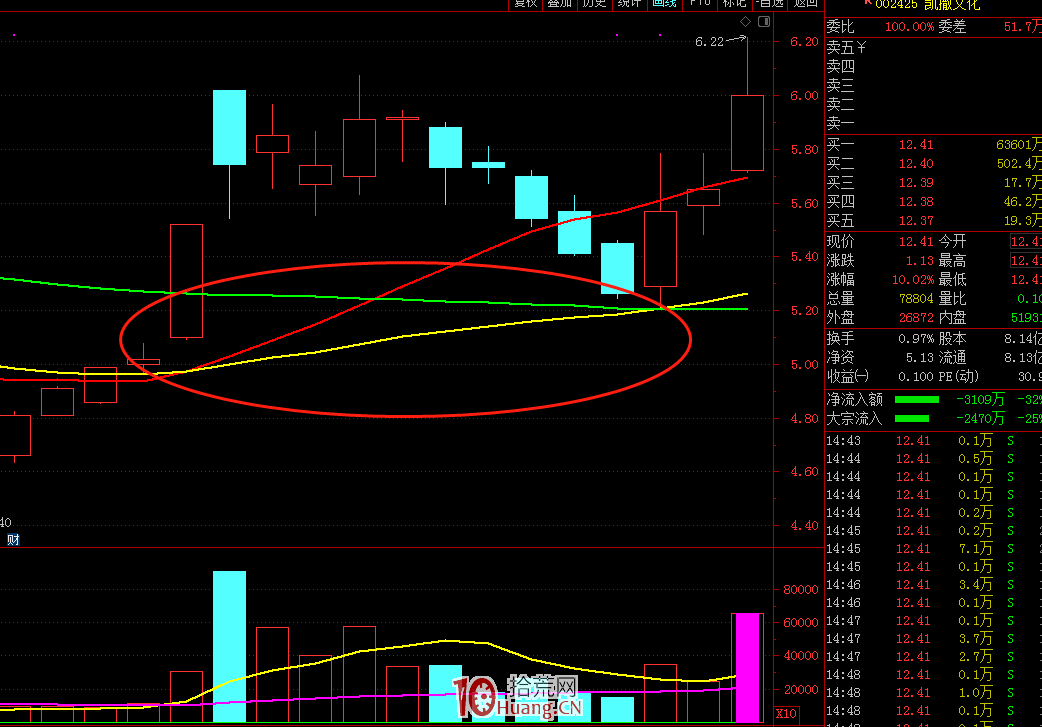Screen dimensions: 1042x727
Task: Click the 股本 share capital label
Action: (x=952, y=339)
